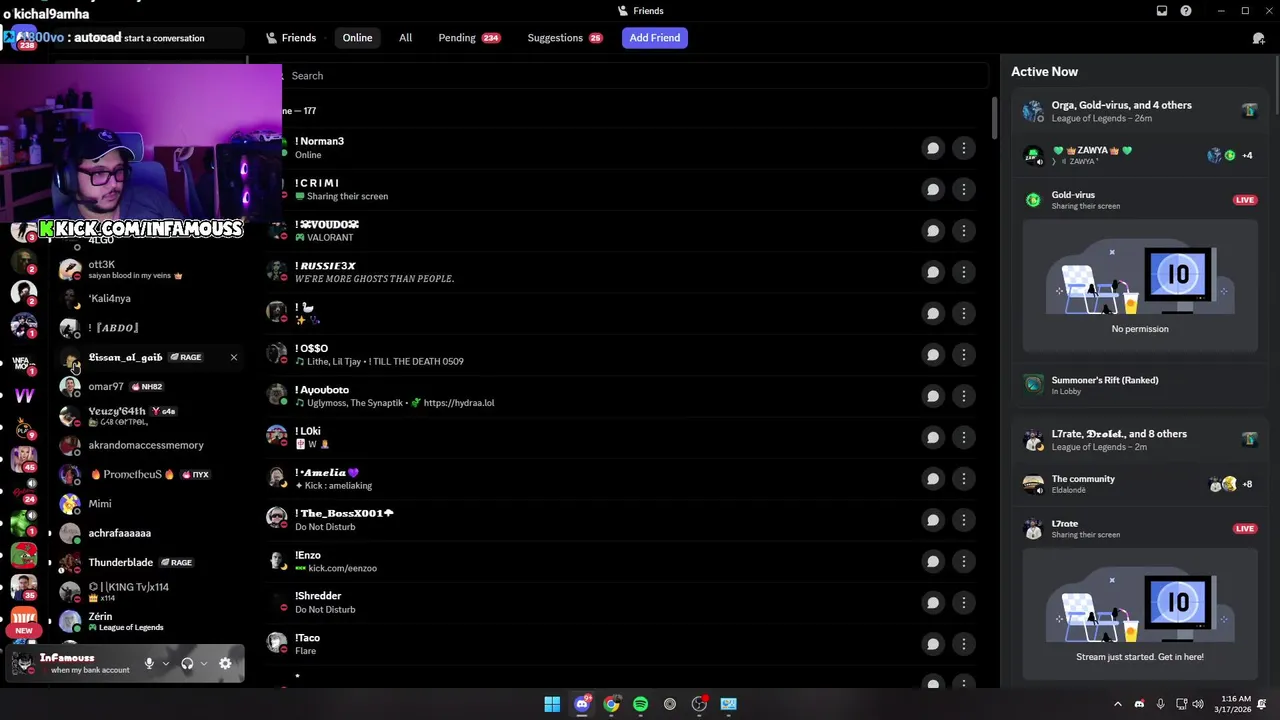
Task: Open the Orga, Gold-virus activity card
Action: point(1139,111)
